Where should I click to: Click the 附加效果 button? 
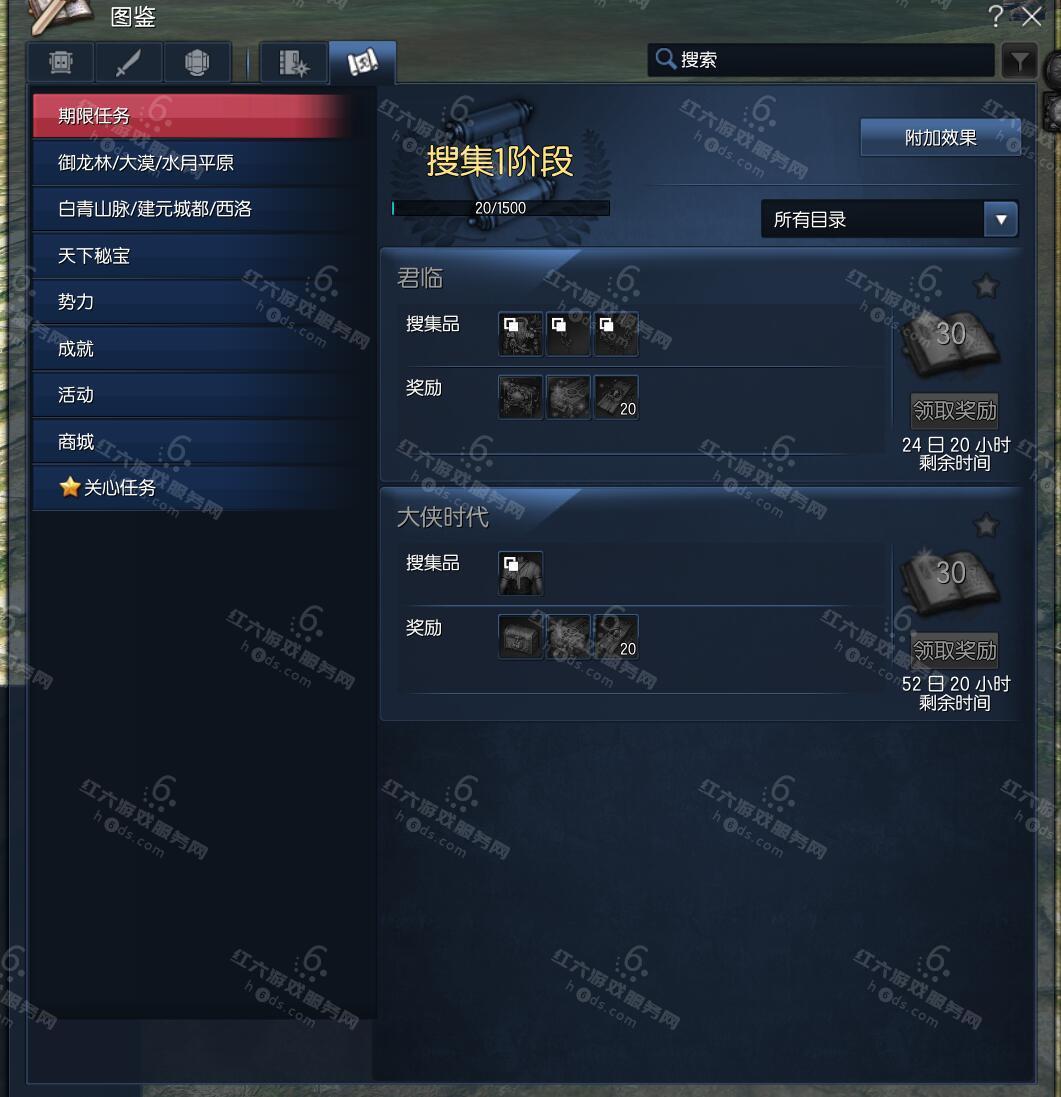940,137
